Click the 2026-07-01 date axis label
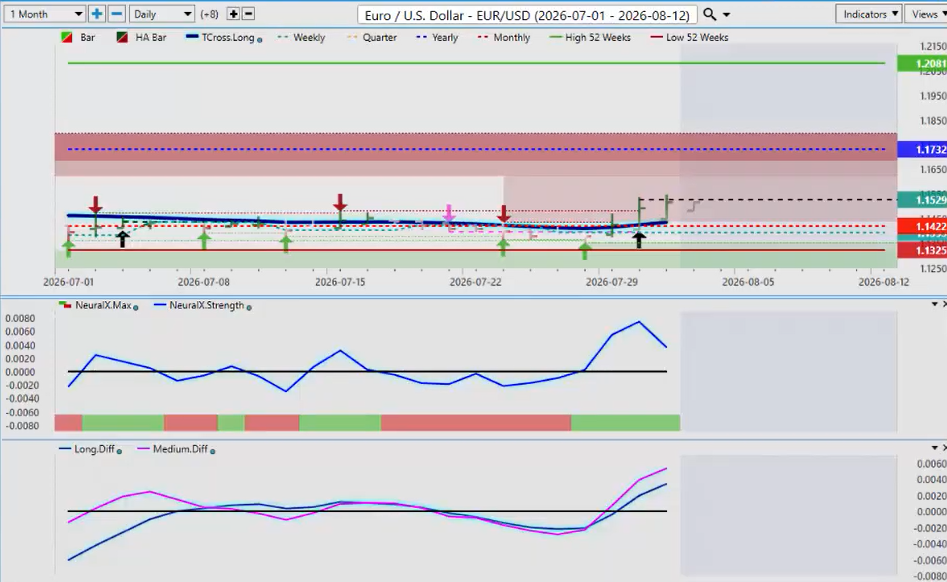This screenshot has width=947, height=582. tap(68, 282)
